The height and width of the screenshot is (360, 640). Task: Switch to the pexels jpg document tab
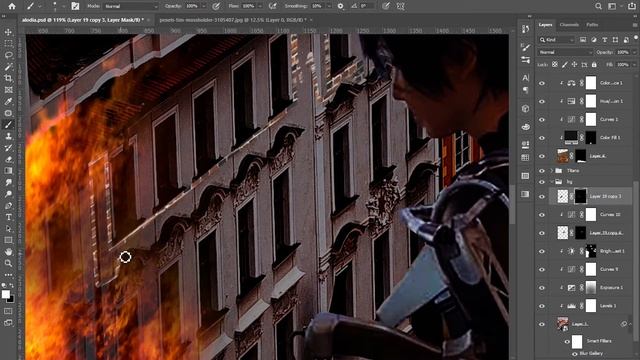(233, 20)
